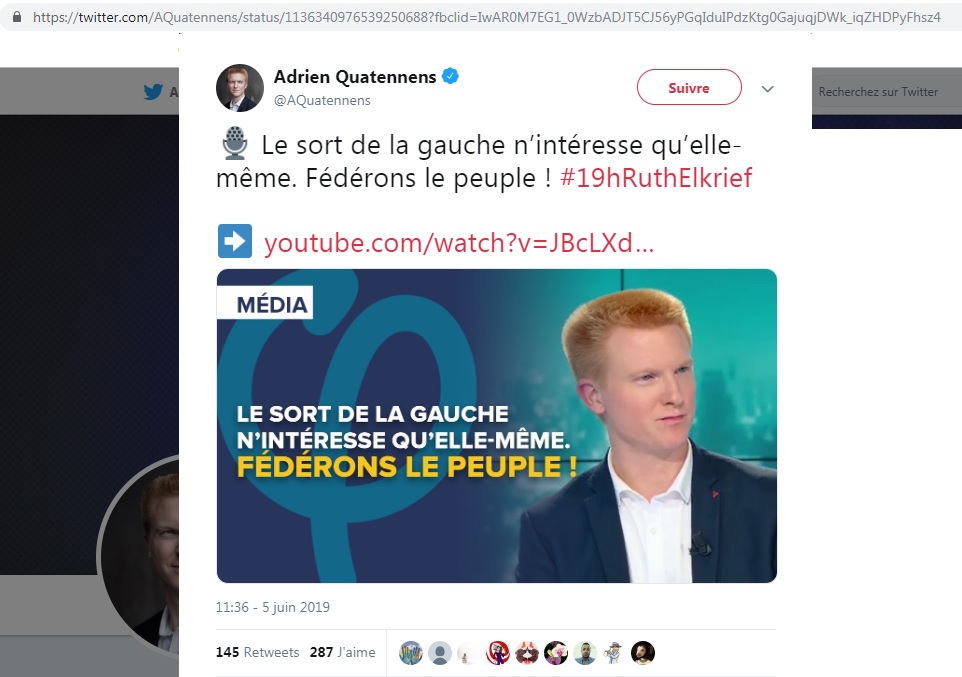Click the Twitter bird logo icon
Screen dimensions: 962x677
click(x=153, y=92)
